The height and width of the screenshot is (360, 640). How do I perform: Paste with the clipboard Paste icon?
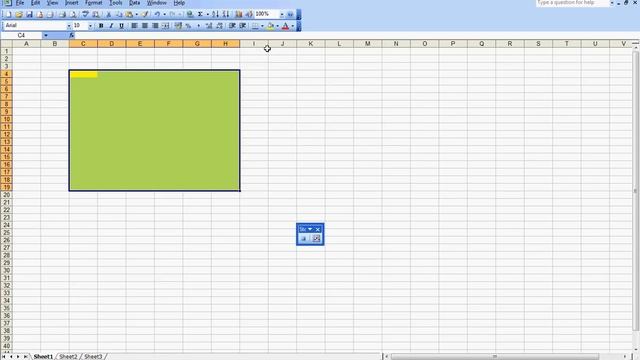(x=129, y=14)
